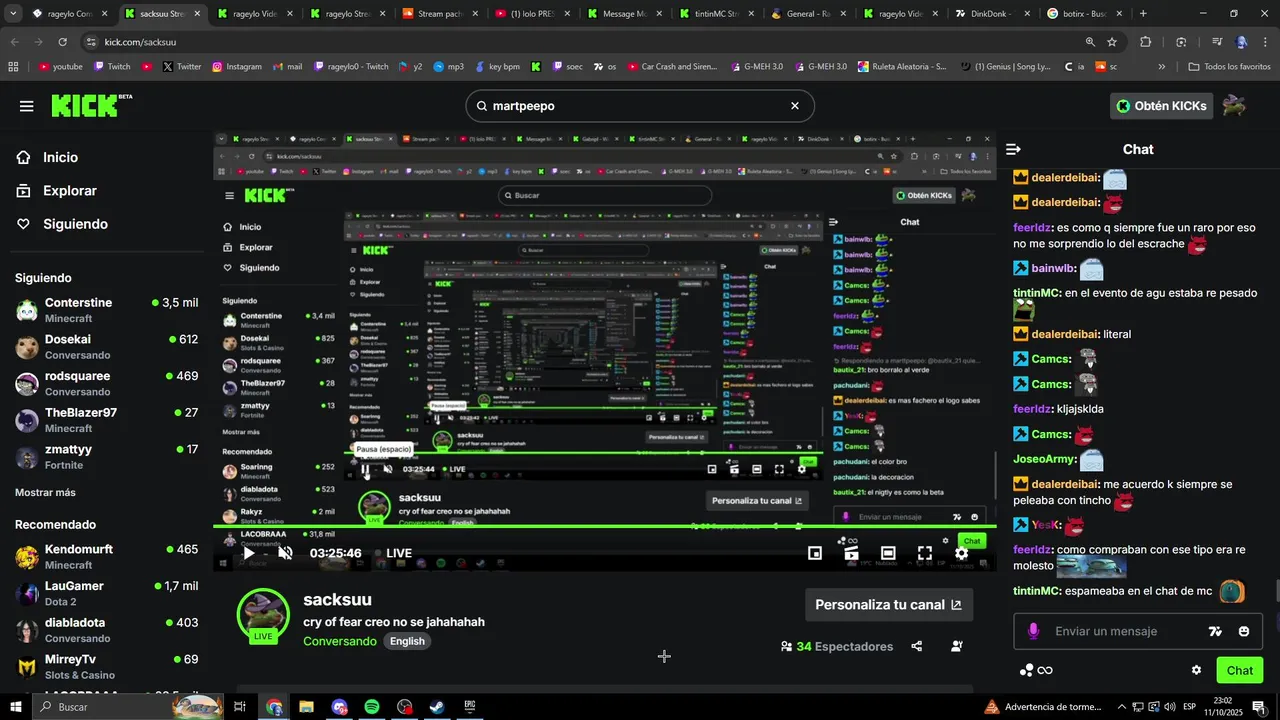This screenshot has height=720, width=1280.
Task: Go to Inicio in the sidebar
Action: click(x=60, y=158)
